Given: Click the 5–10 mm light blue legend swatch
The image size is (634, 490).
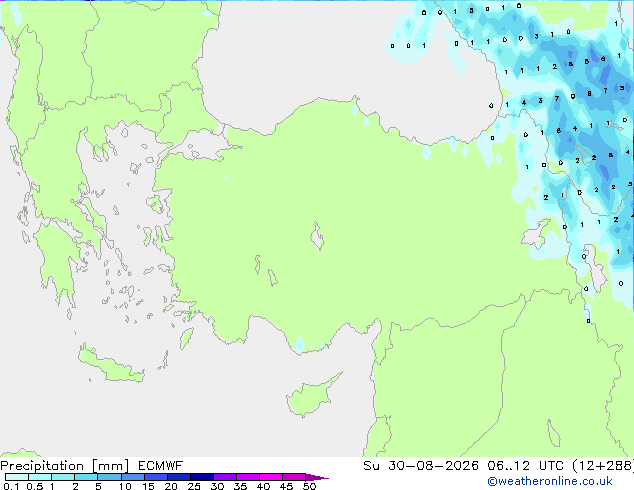Looking at the screenshot, I should (109, 477).
